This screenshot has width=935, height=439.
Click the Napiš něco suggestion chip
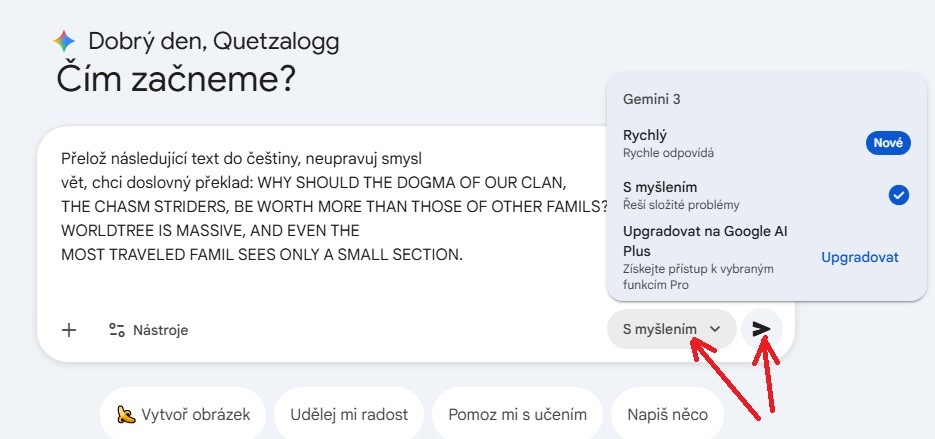click(x=667, y=414)
